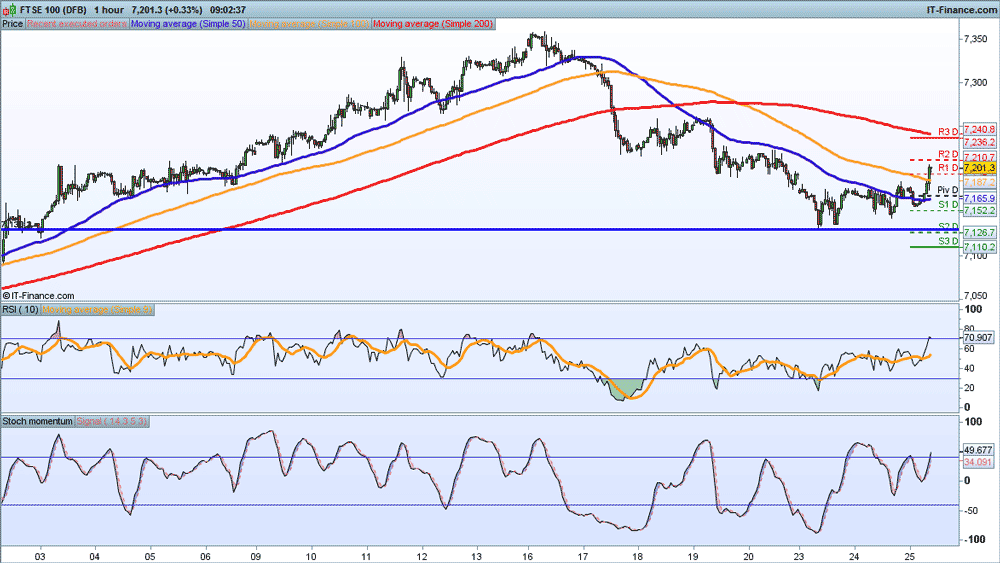Select the R1 D resistance label
Viewport: 1000px width, 563px height.
948,168
